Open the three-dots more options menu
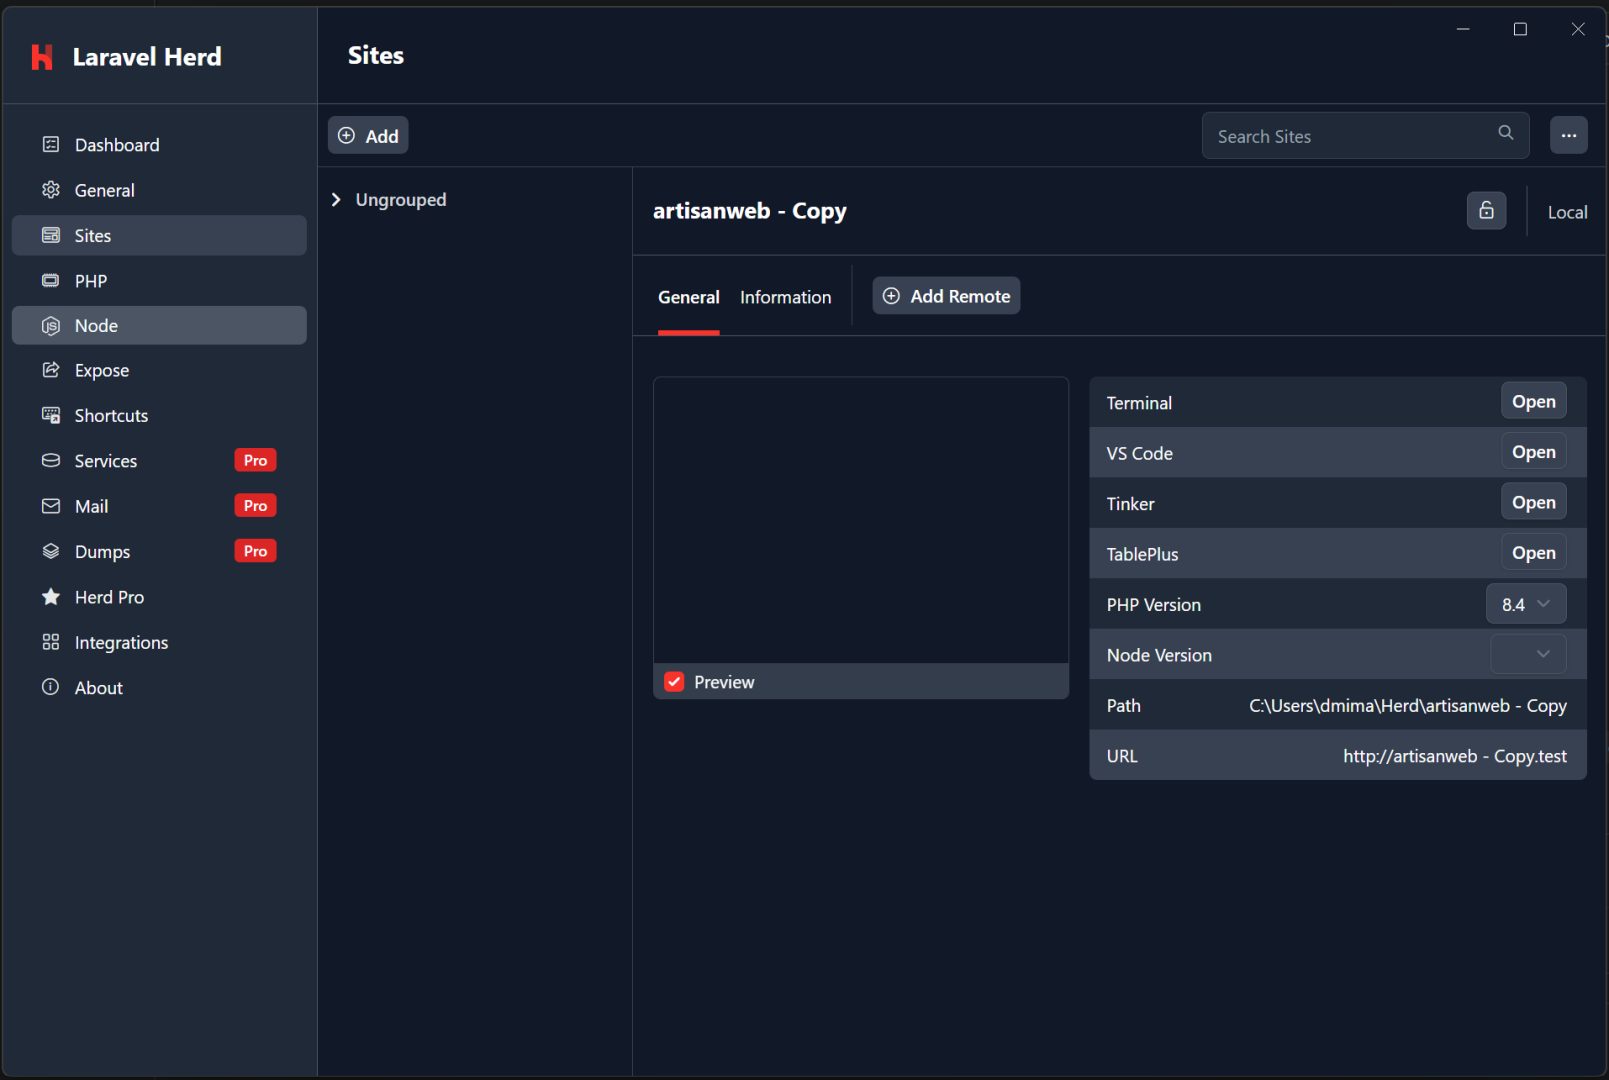1609x1080 pixels. tap(1569, 135)
